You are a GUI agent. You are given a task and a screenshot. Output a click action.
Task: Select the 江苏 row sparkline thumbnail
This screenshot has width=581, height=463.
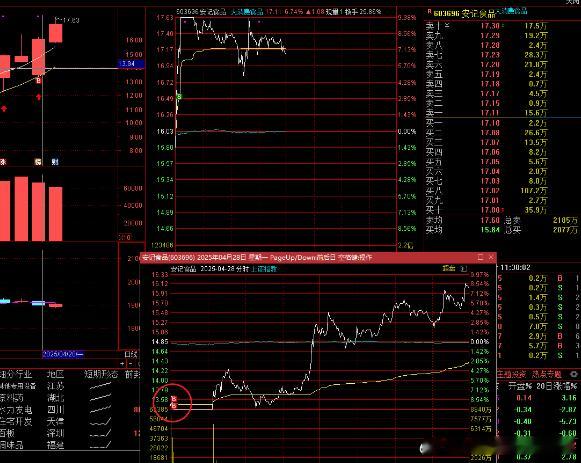tap(100, 386)
